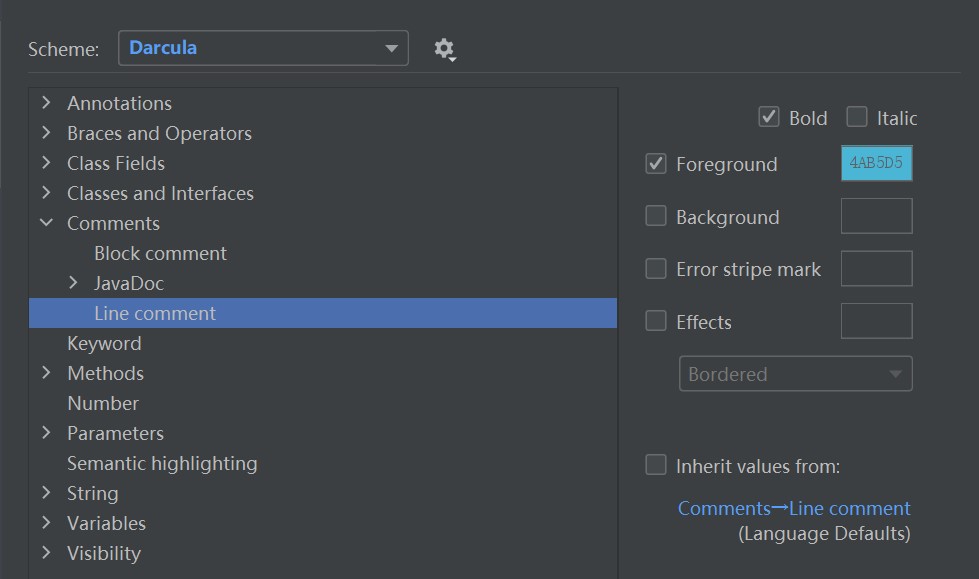Toggle the Italic checkbox

tap(857, 117)
